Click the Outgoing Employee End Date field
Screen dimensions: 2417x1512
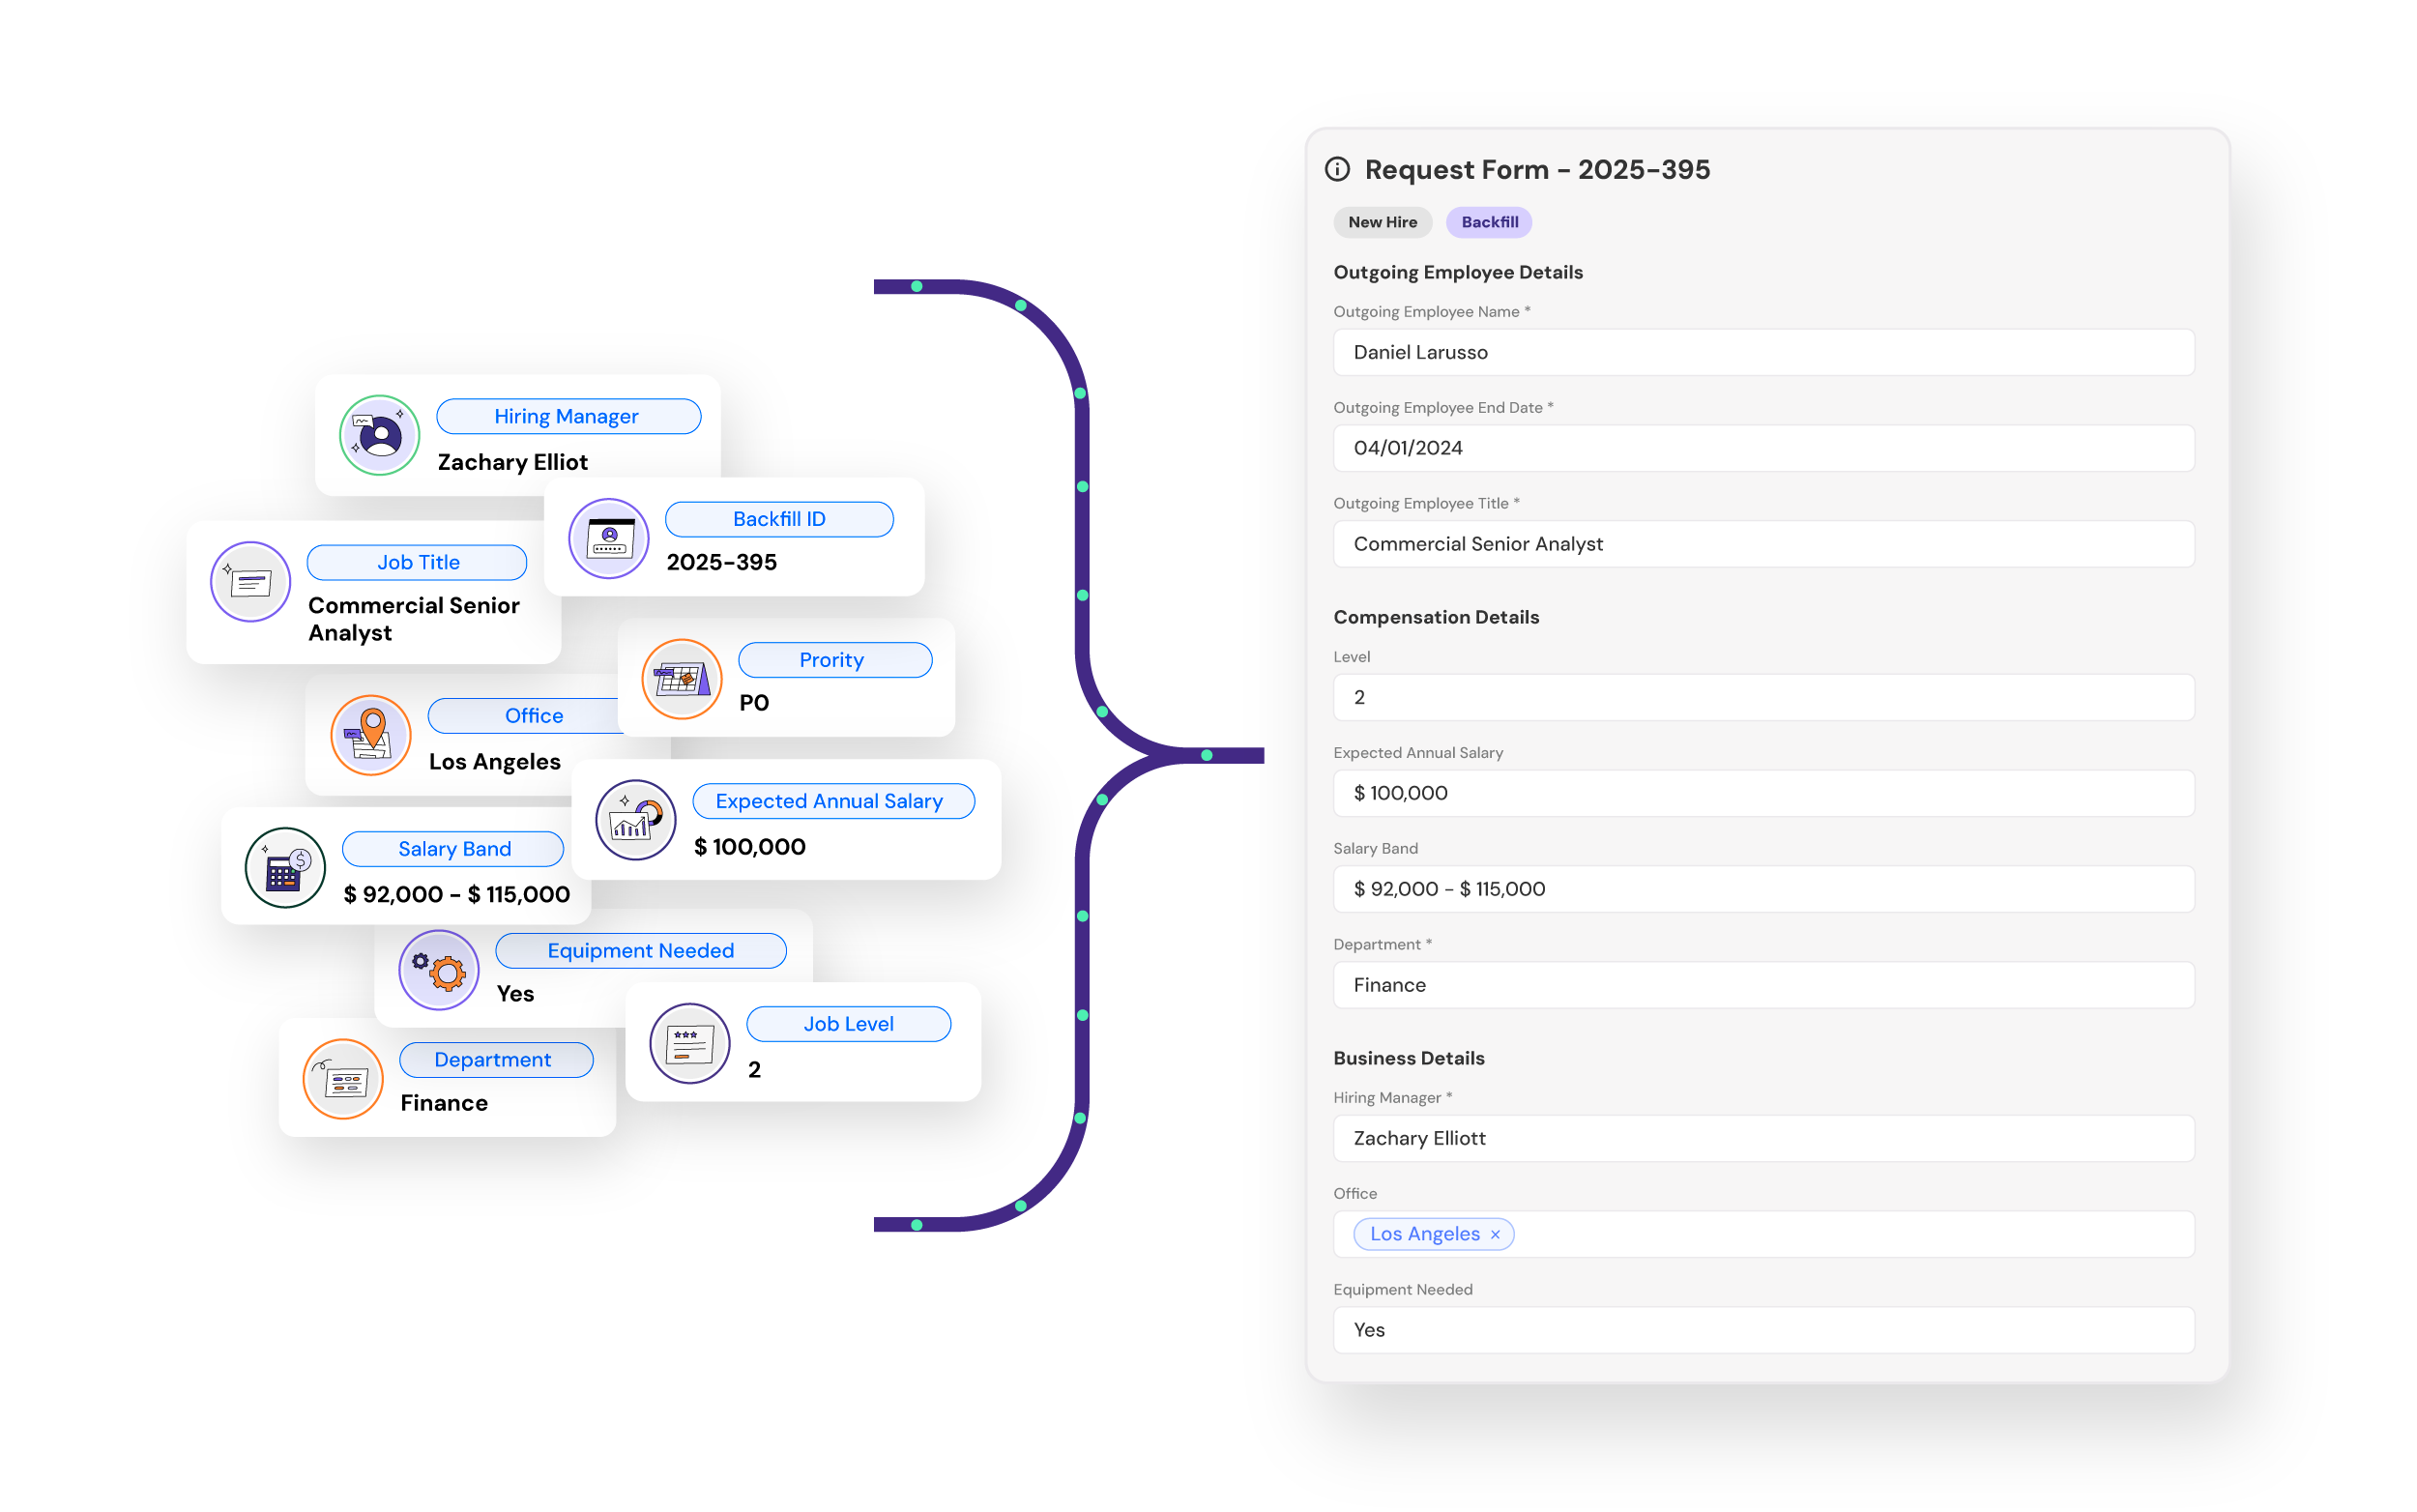1763,448
